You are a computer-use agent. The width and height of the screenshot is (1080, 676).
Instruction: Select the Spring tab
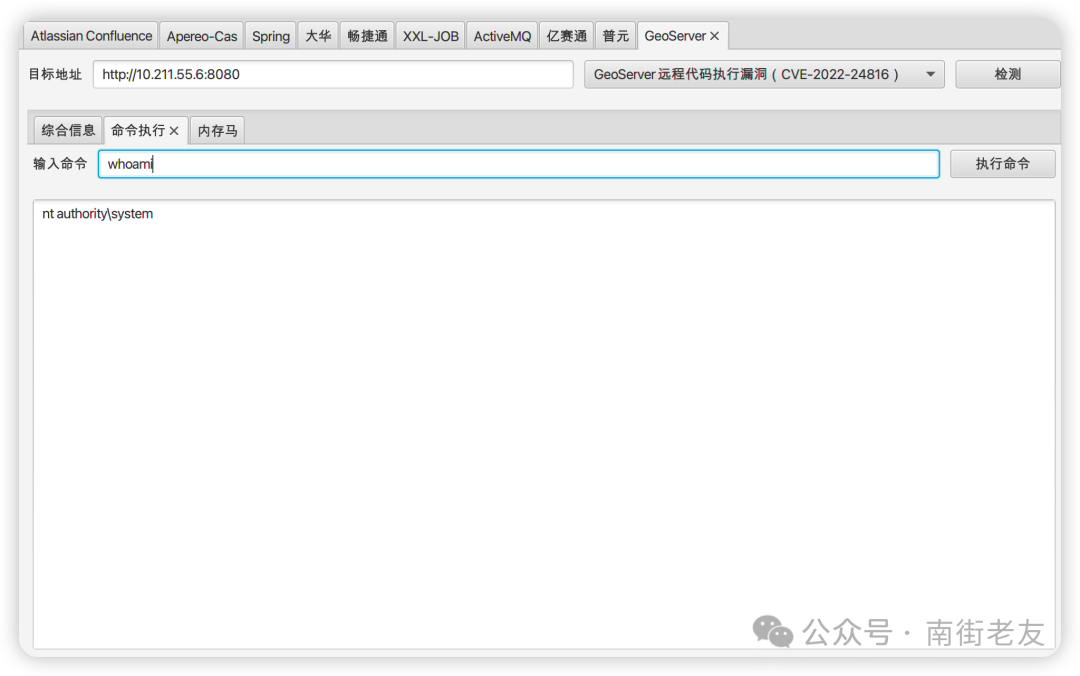coord(271,36)
